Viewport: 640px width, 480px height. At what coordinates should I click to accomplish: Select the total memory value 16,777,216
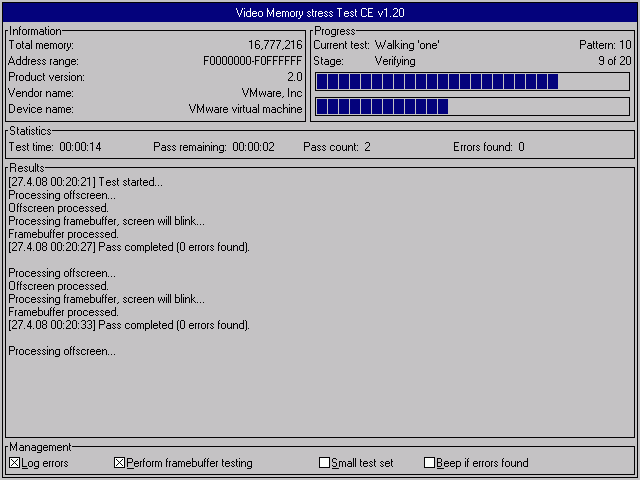tap(275, 45)
